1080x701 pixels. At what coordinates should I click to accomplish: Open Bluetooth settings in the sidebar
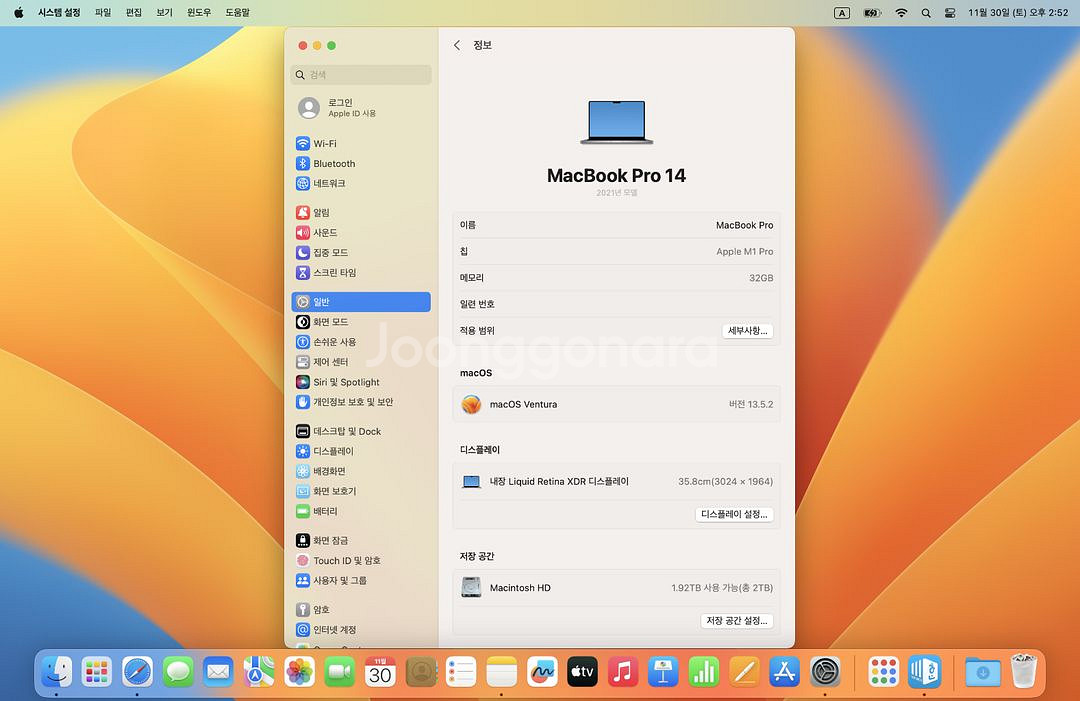tap(361, 163)
